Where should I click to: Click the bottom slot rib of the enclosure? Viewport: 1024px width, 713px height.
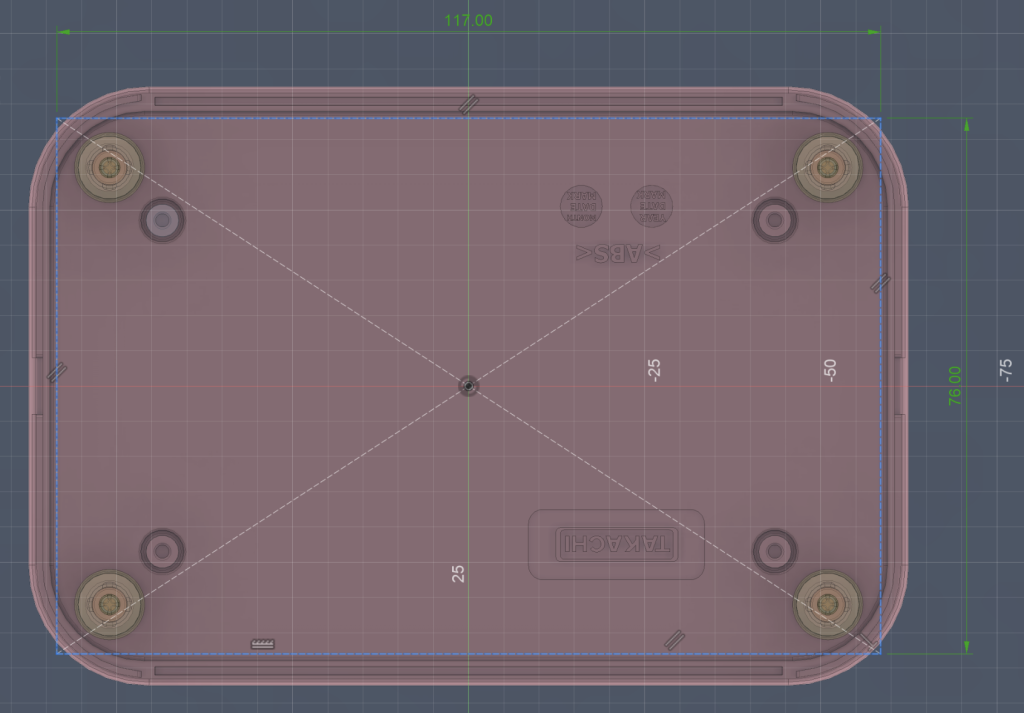point(468,671)
